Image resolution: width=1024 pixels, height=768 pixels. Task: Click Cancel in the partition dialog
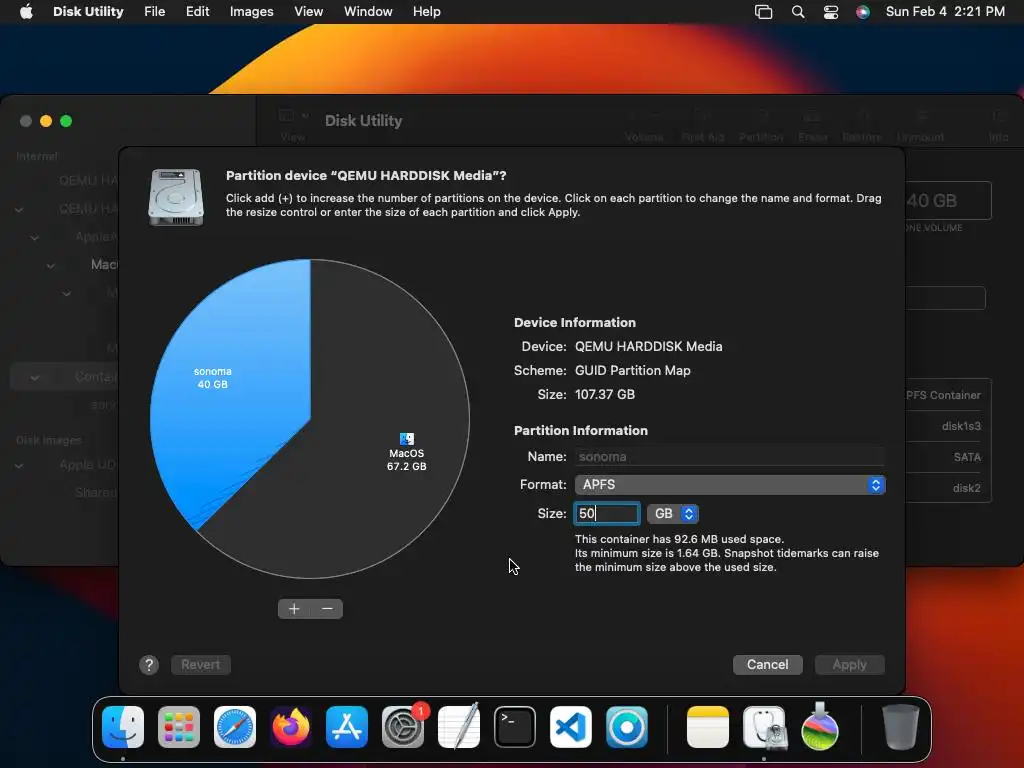point(767,665)
